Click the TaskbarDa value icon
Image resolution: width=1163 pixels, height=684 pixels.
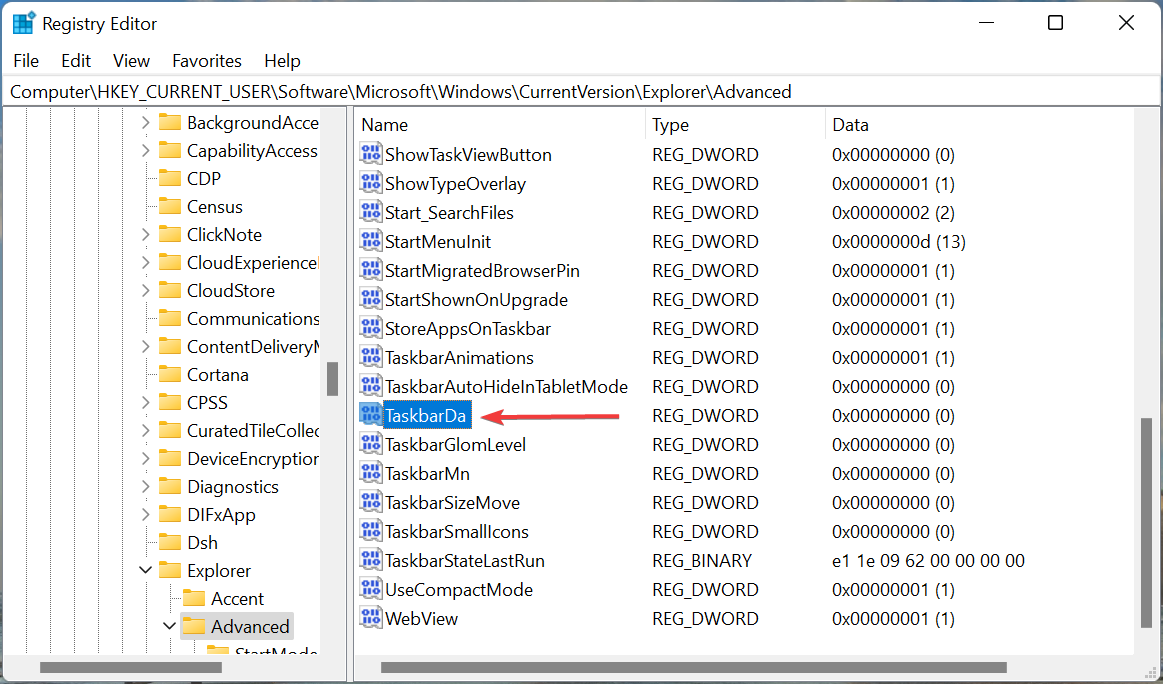coord(370,414)
